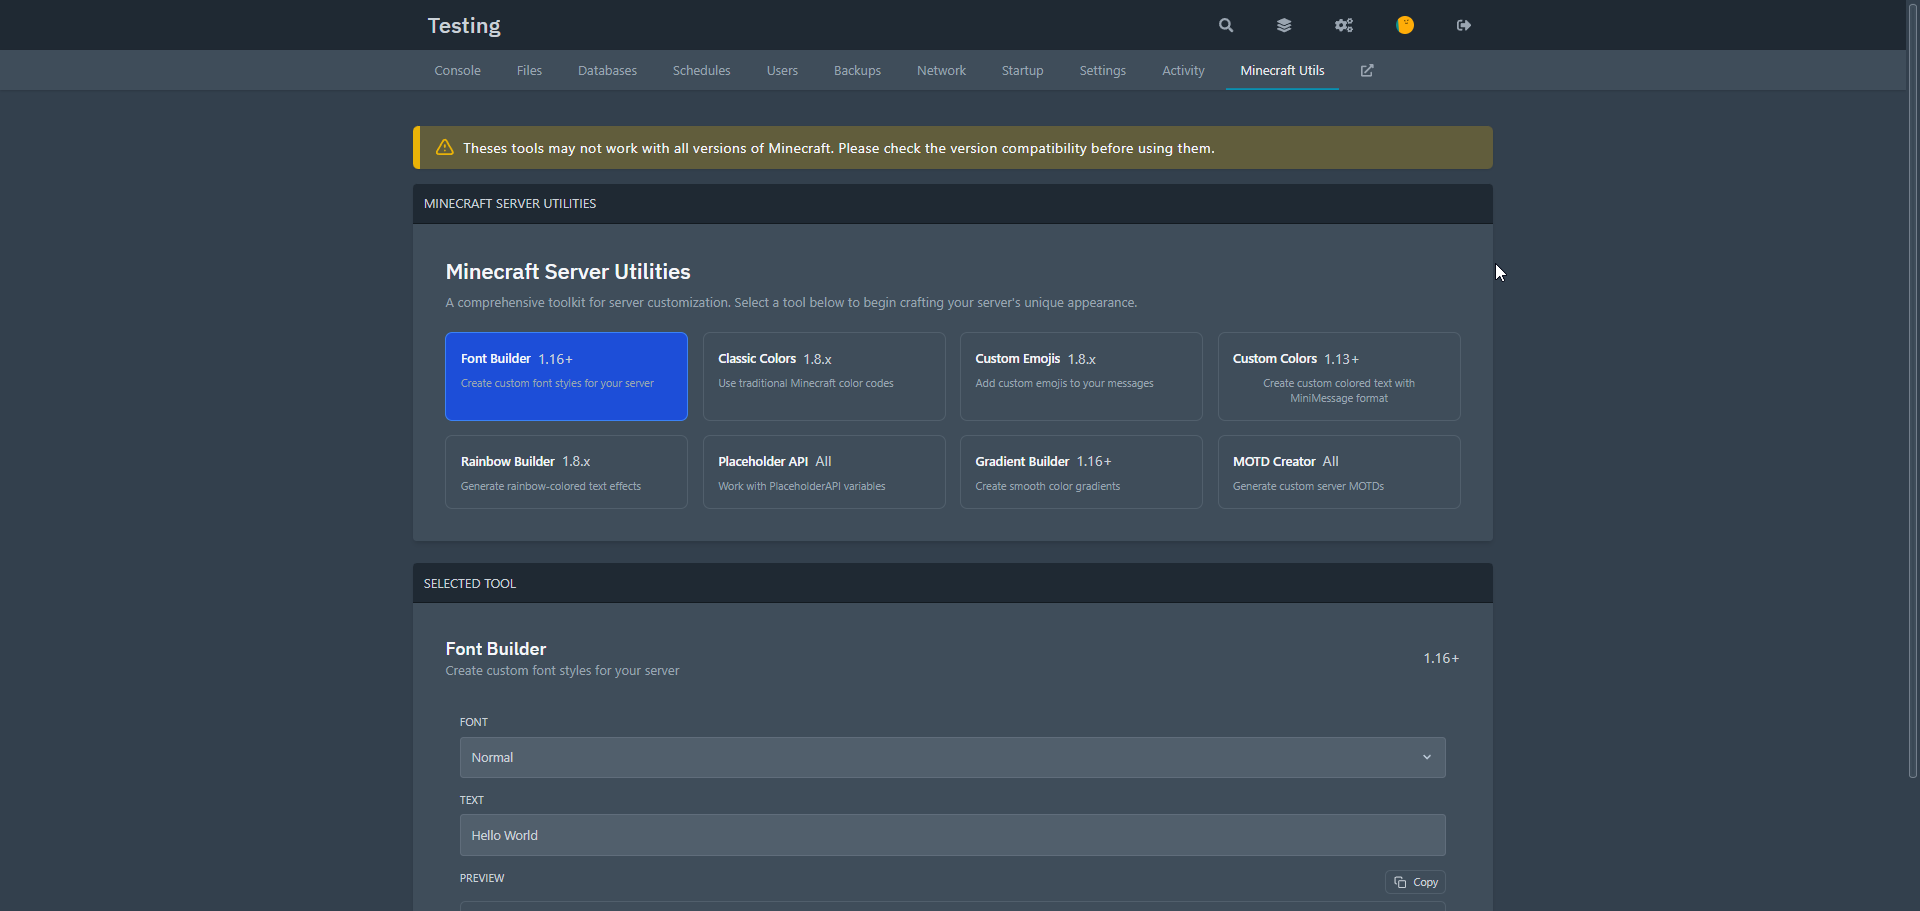This screenshot has height=911, width=1920.
Task: Switch to the Files tab
Action: (529, 70)
